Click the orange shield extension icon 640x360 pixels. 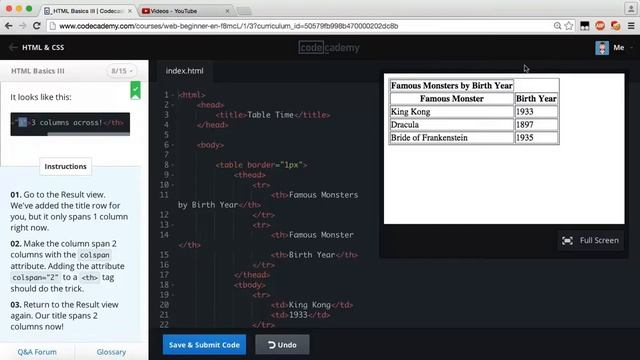pyautogui.click(x=616, y=26)
